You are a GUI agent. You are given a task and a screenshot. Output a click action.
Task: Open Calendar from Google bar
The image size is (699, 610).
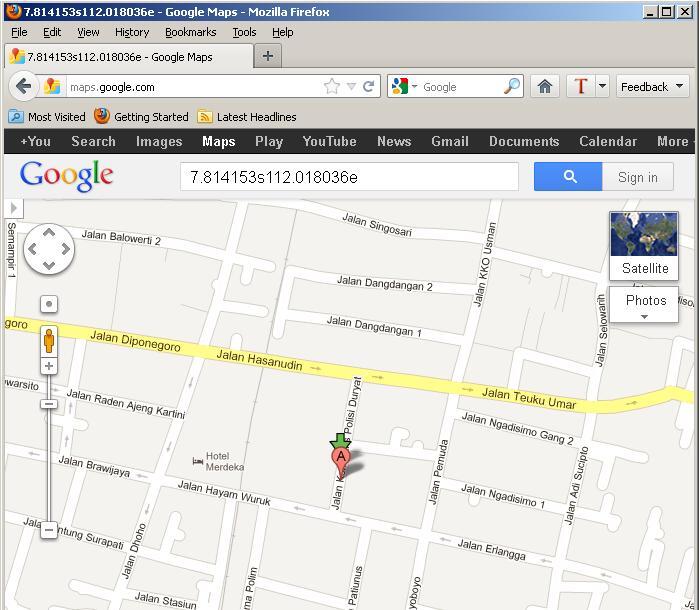point(608,141)
